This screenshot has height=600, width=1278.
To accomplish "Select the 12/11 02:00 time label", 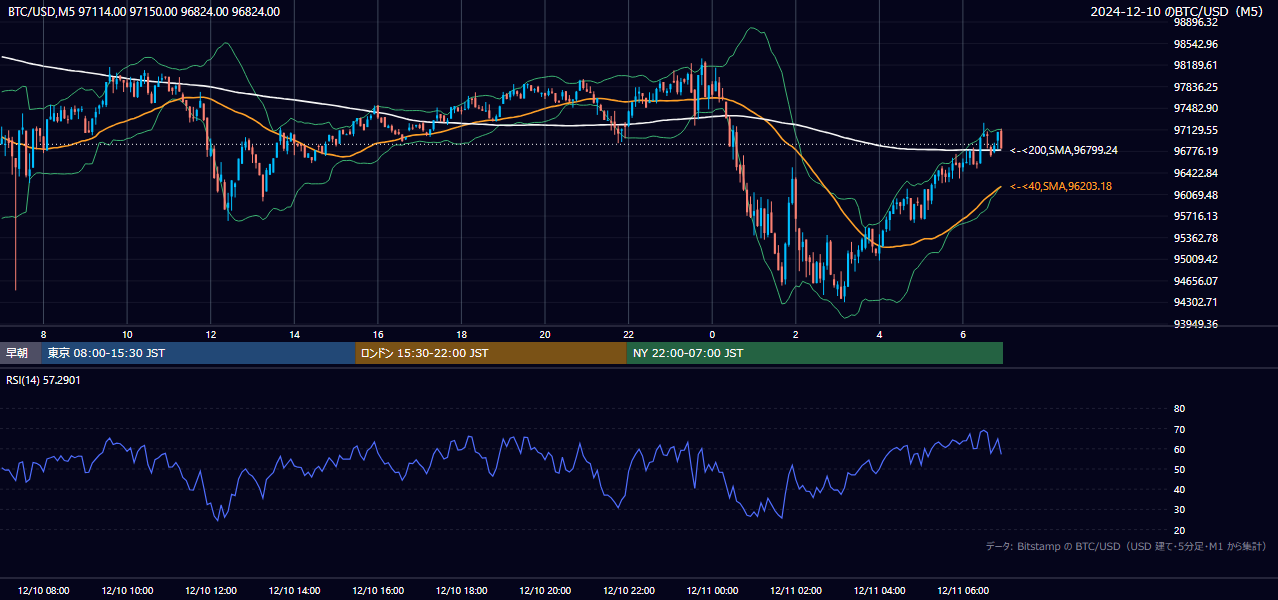I will click(x=796, y=591).
